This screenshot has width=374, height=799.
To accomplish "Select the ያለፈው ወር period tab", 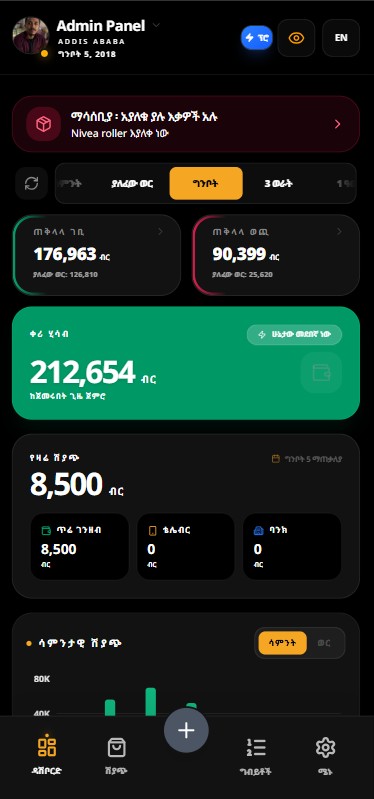I will [x=132, y=183].
